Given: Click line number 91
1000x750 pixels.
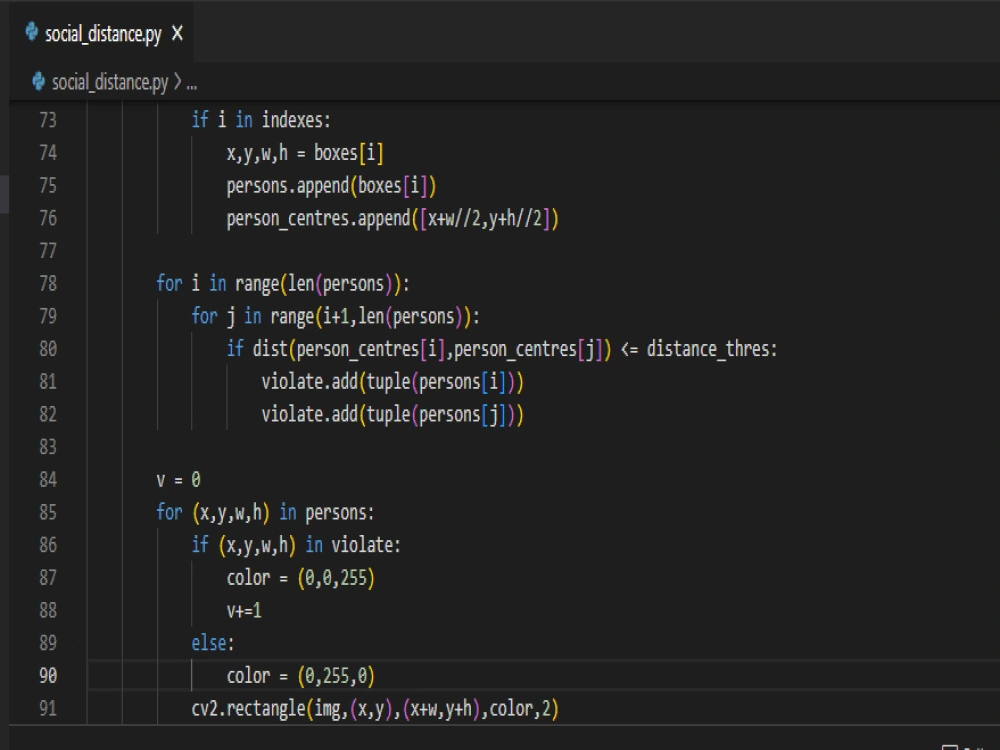Looking at the screenshot, I should pos(46,709).
